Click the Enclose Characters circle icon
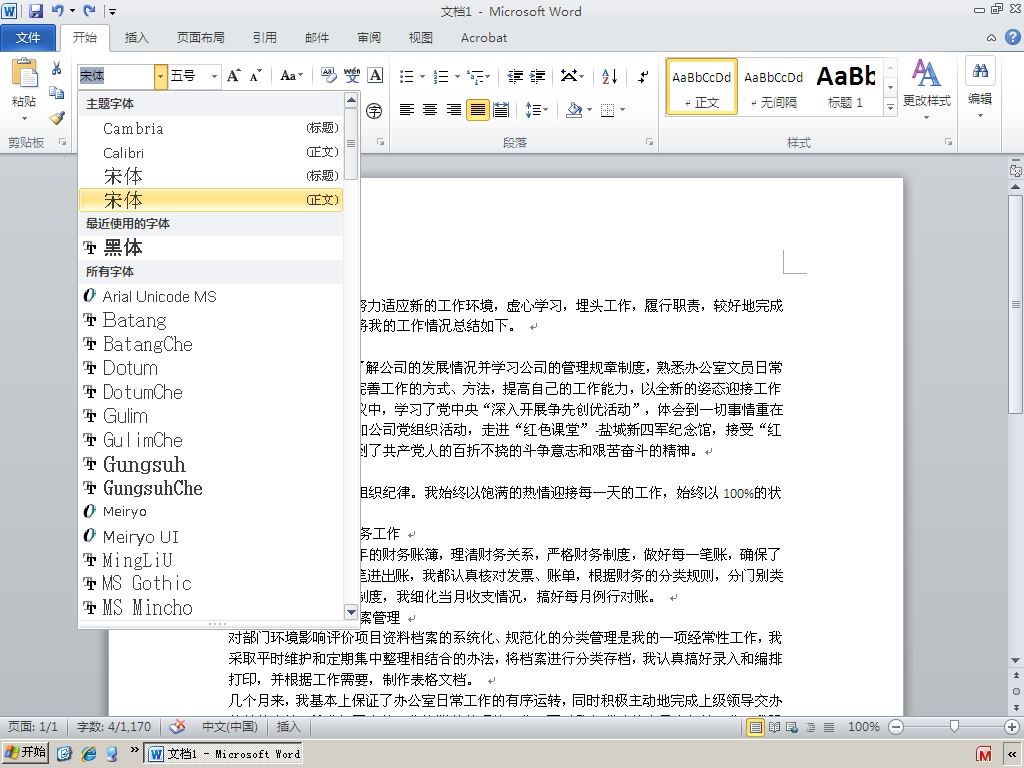This screenshot has width=1024, height=768. tap(374, 110)
